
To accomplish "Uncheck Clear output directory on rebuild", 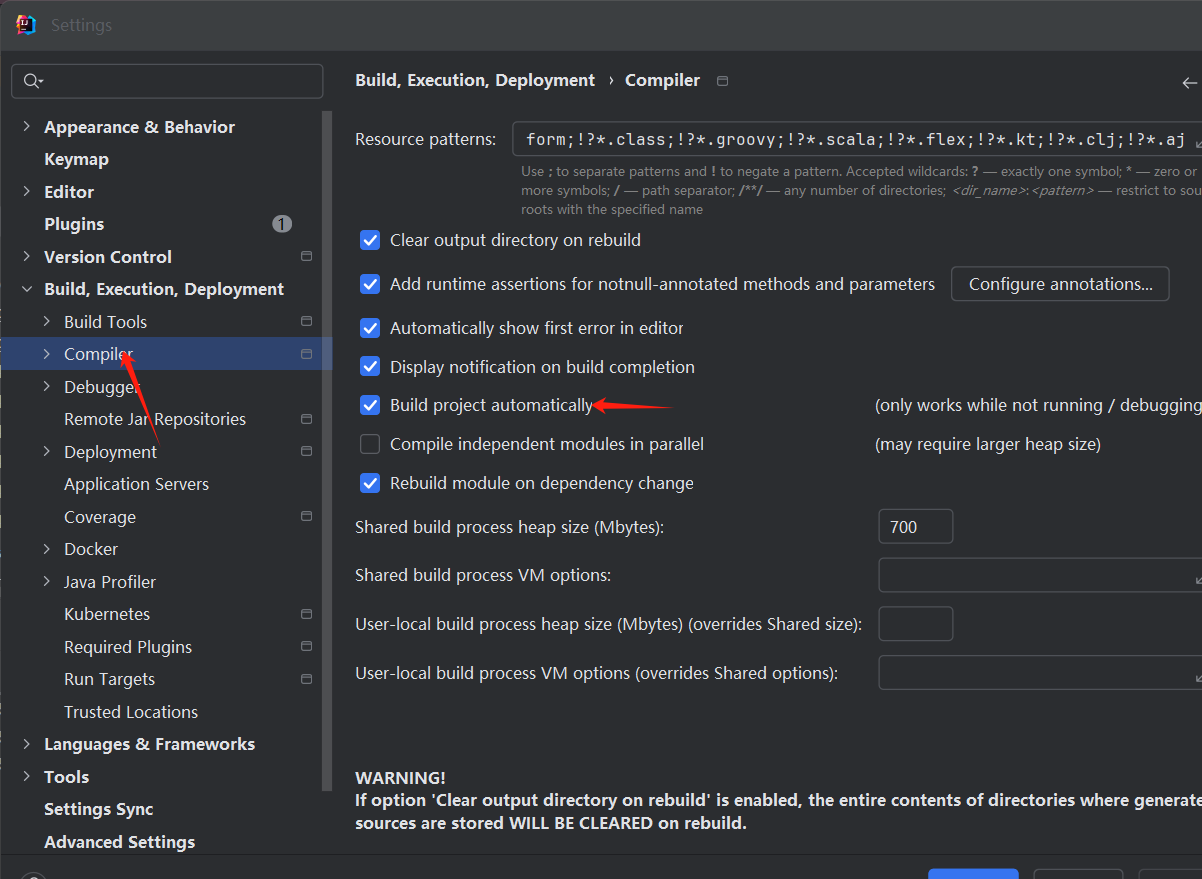I will [x=371, y=240].
